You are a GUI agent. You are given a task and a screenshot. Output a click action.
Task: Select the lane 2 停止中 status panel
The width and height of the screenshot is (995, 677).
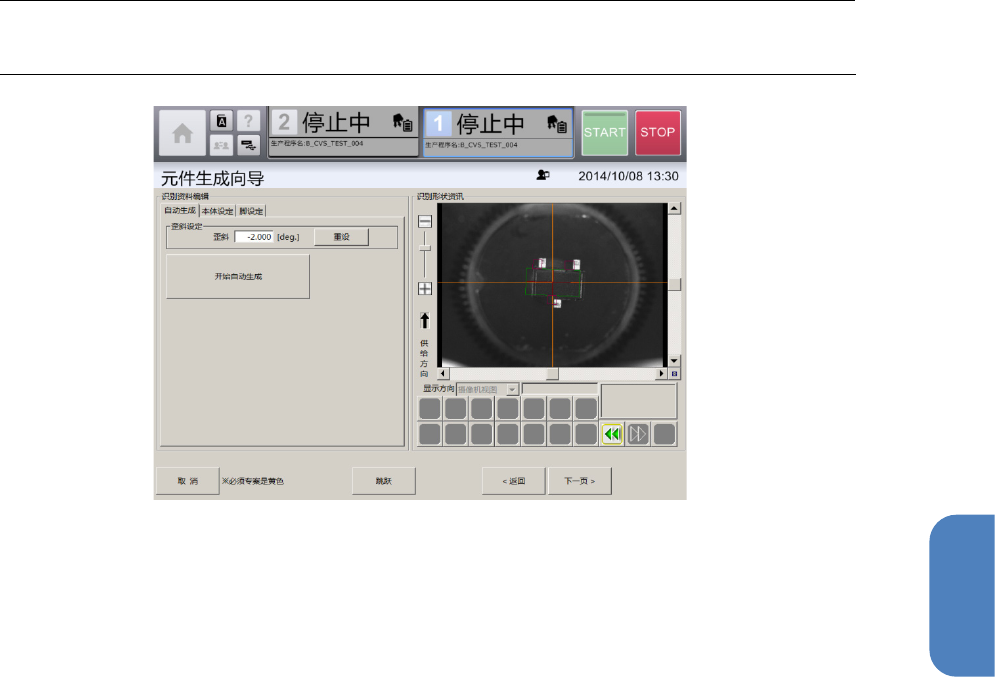pos(342,132)
